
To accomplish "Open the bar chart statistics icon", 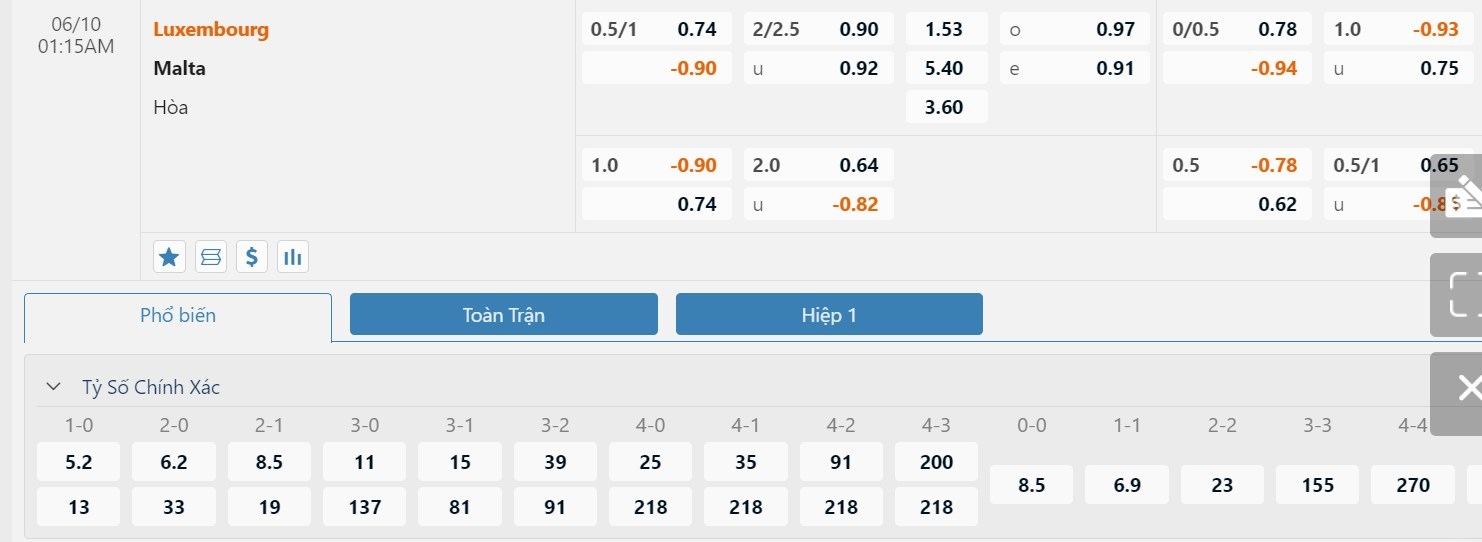I will 293,257.
